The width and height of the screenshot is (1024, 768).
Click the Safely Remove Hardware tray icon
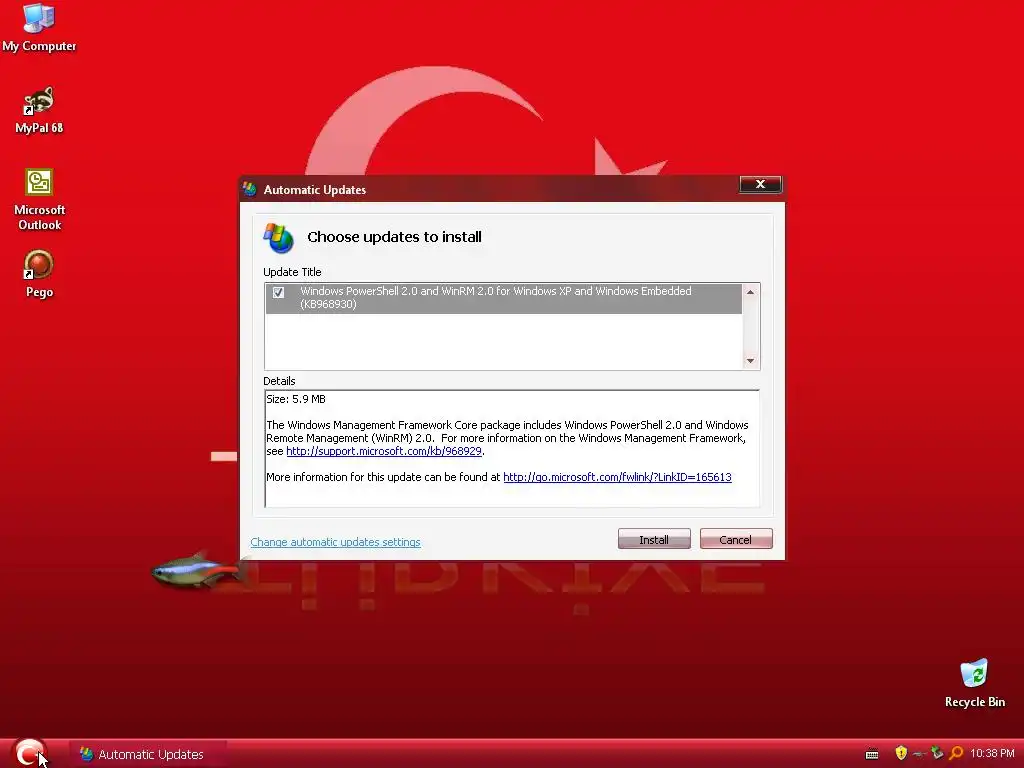[937, 753]
